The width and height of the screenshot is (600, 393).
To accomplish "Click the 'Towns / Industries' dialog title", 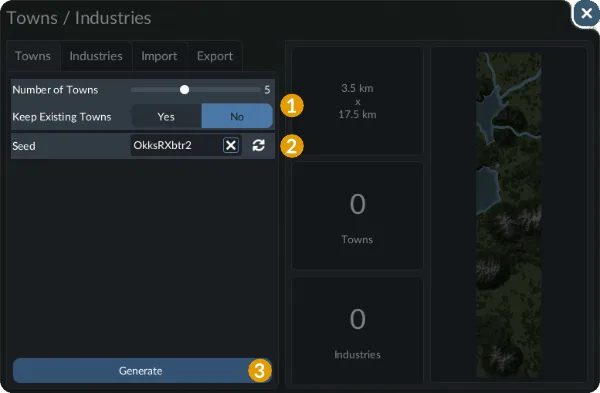I will tap(79, 18).
